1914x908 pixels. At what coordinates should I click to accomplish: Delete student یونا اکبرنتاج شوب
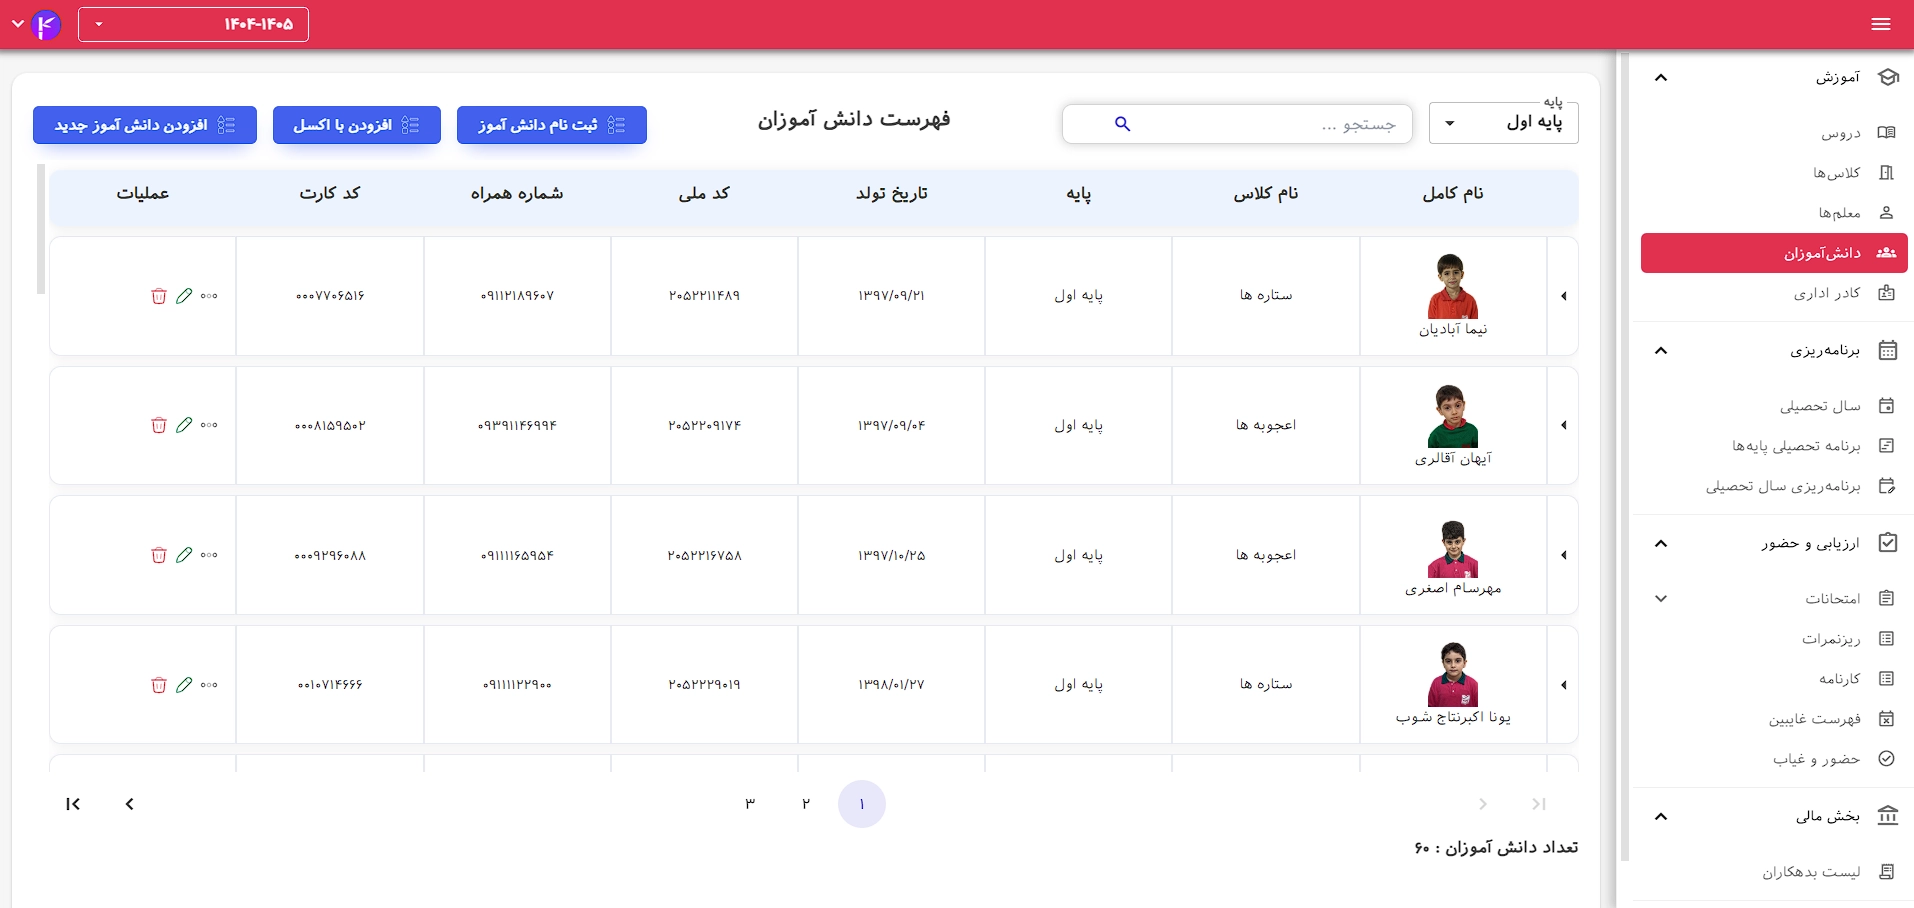tap(158, 685)
